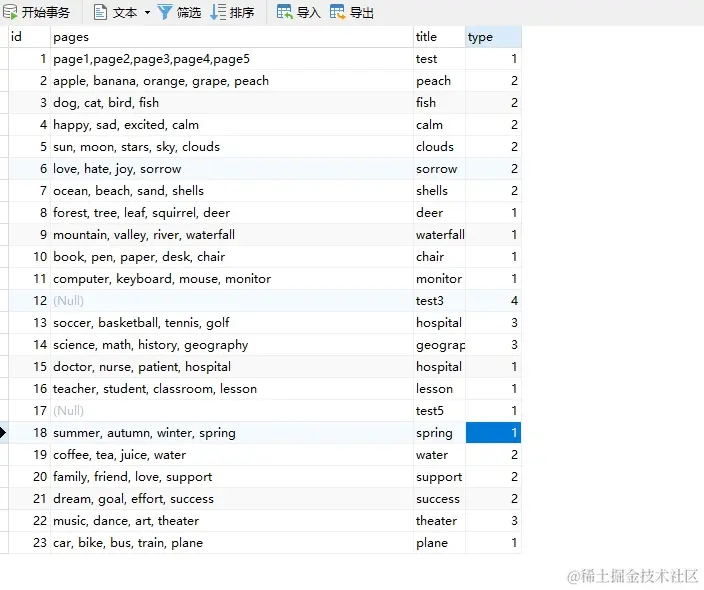Screen dimensions: 704x590
Task: Click title 'hospital' in row 15
Action: 440,367
